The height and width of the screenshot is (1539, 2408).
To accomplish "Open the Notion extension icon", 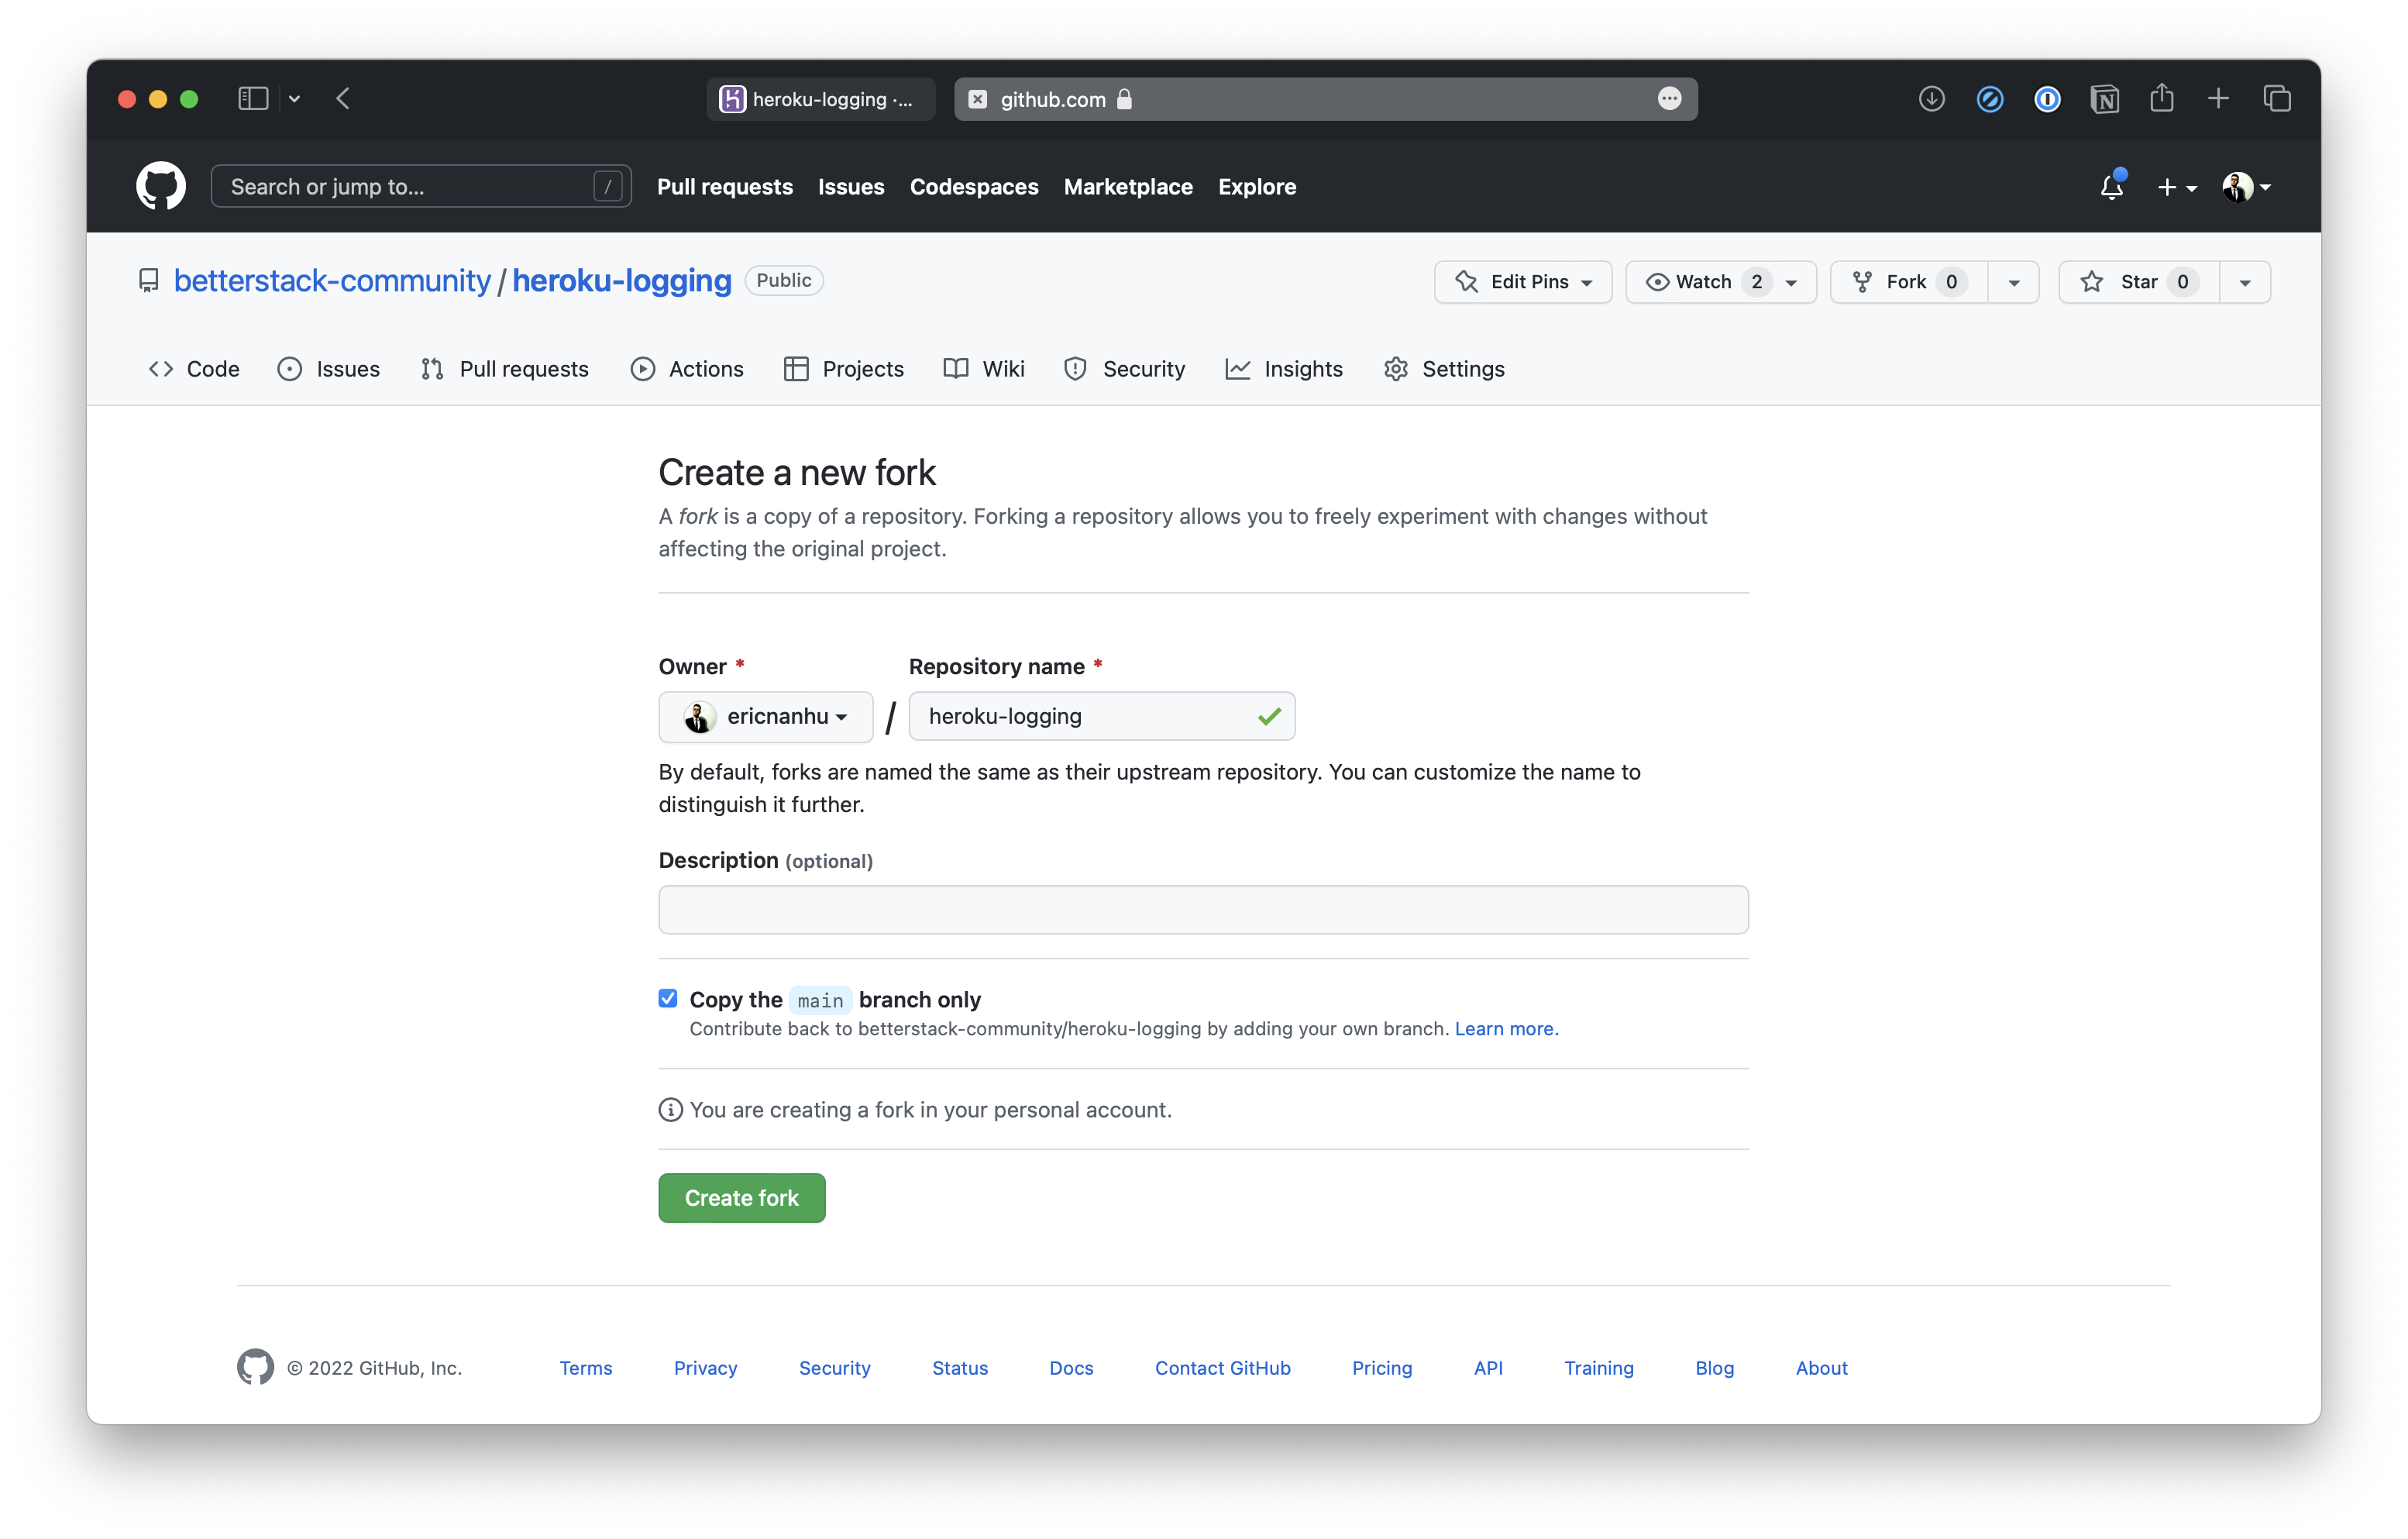I will tap(2104, 99).
